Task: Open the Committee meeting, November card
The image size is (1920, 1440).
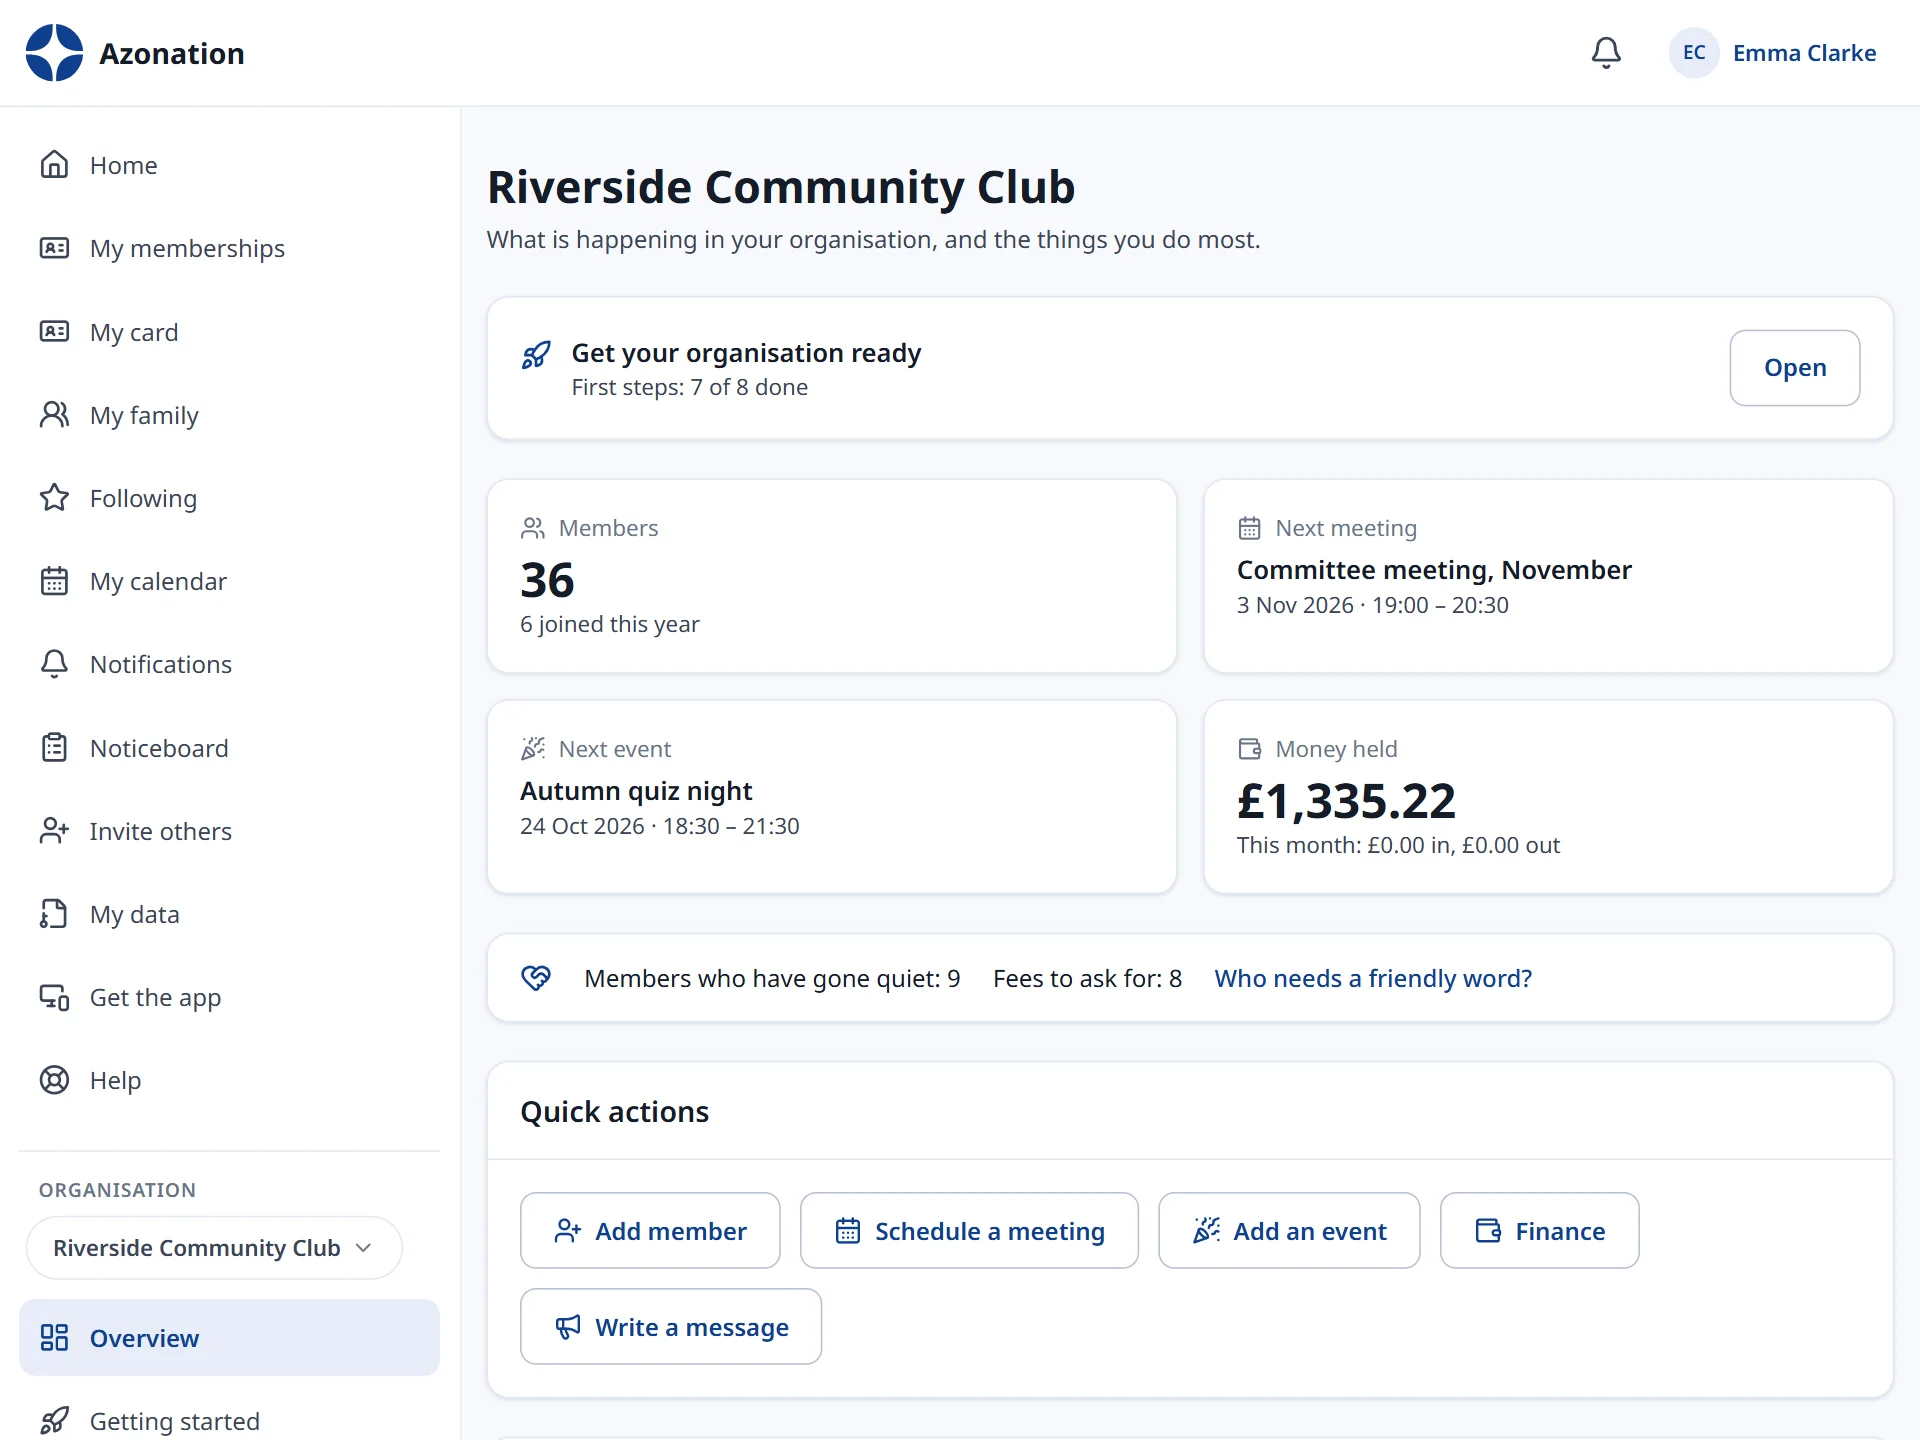Action: 1548,576
